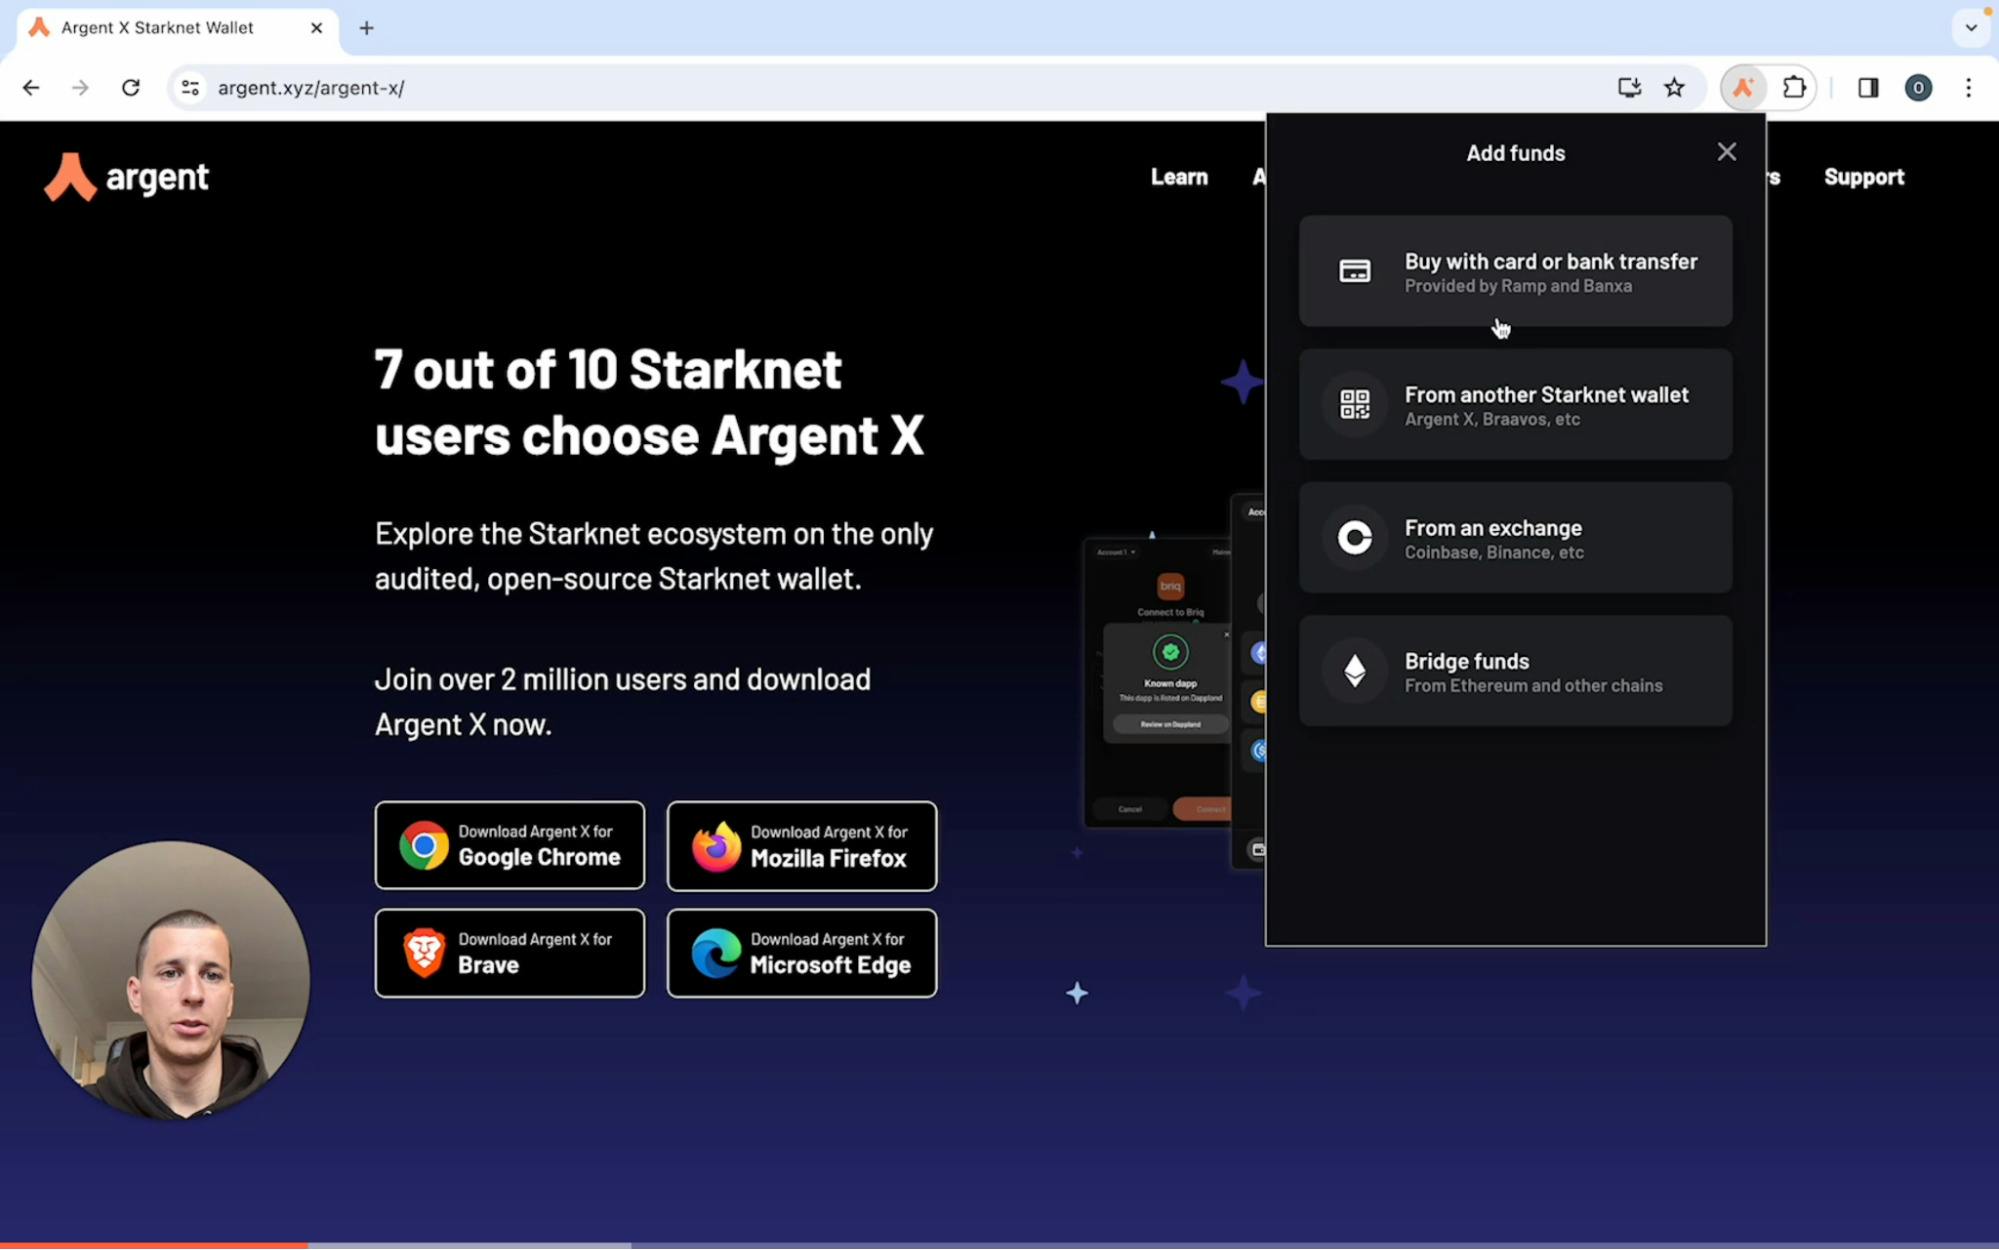The height and width of the screenshot is (1250, 1999).
Task: Reload the page
Action: [131, 88]
